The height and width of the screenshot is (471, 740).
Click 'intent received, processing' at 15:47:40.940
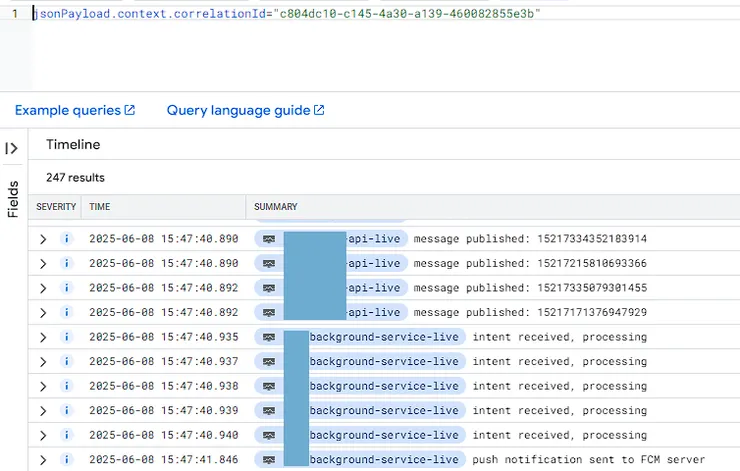[x=560, y=435]
